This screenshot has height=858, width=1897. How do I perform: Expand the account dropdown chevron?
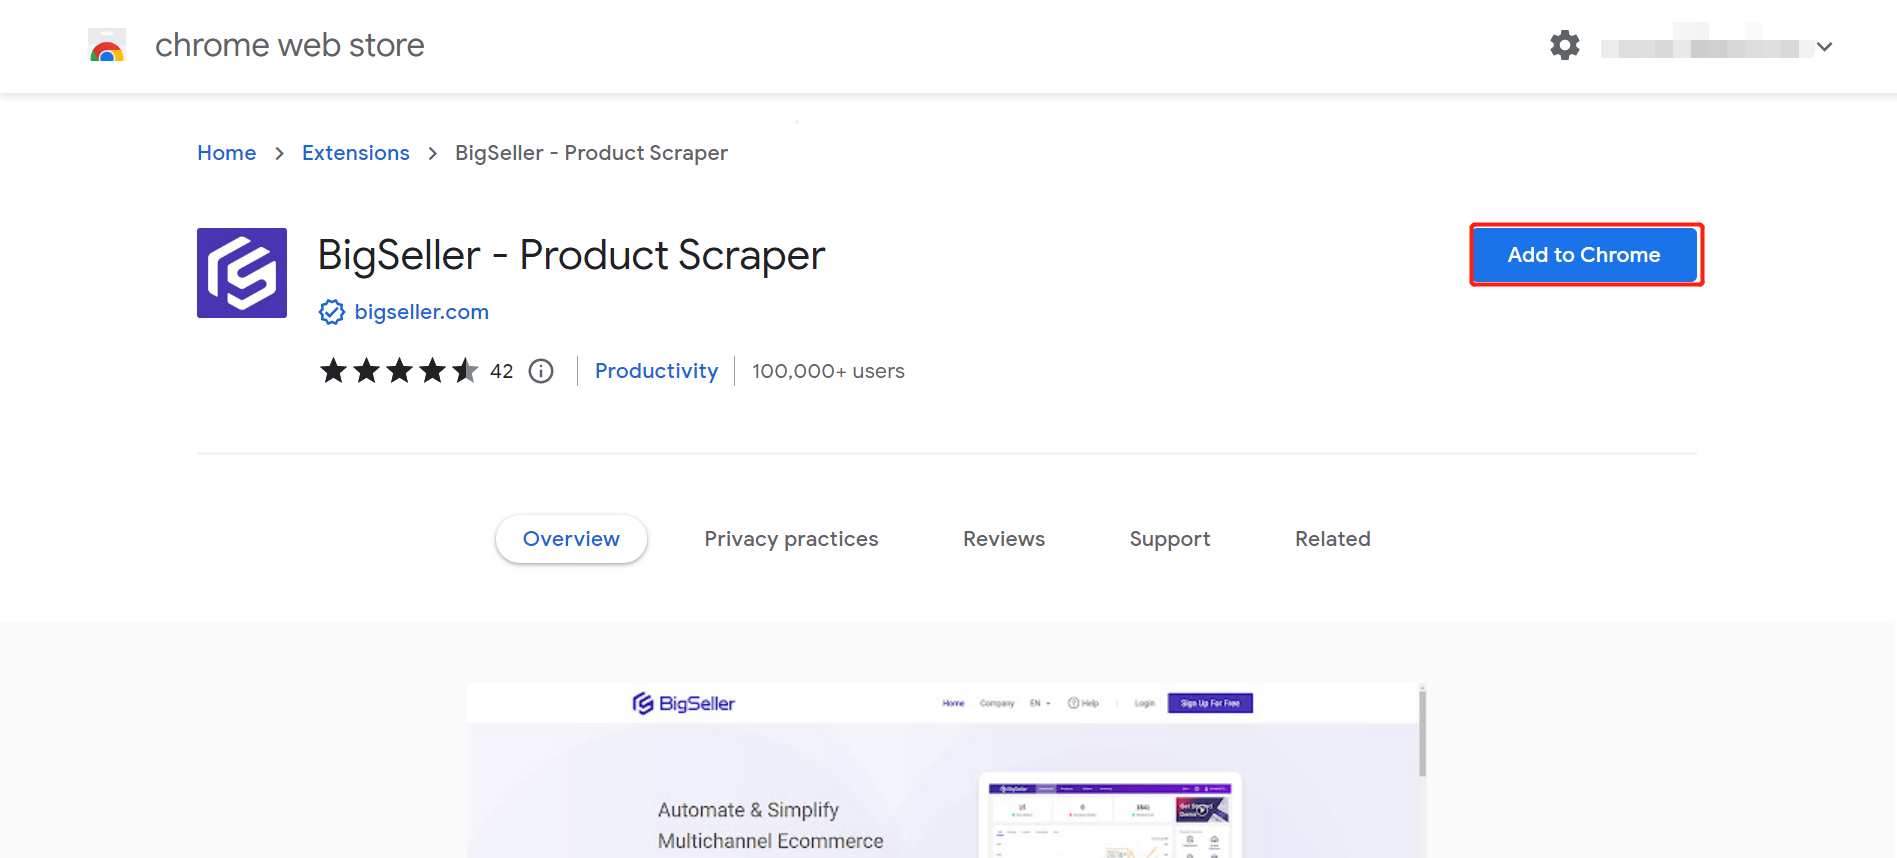pyautogui.click(x=1825, y=46)
